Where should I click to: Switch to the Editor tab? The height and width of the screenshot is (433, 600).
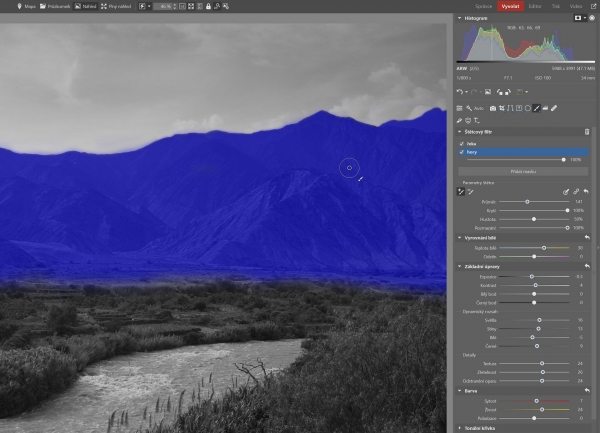coord(535,6)
